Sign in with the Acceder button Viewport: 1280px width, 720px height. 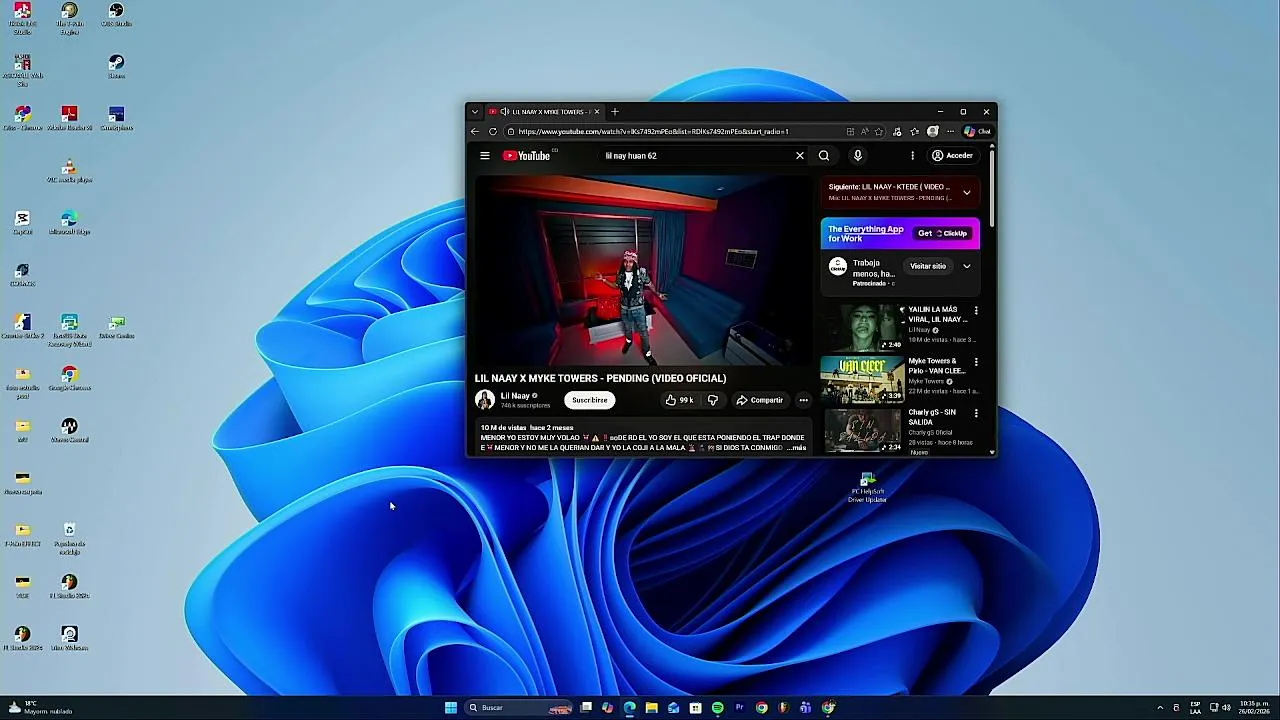[x=952, y=156]
